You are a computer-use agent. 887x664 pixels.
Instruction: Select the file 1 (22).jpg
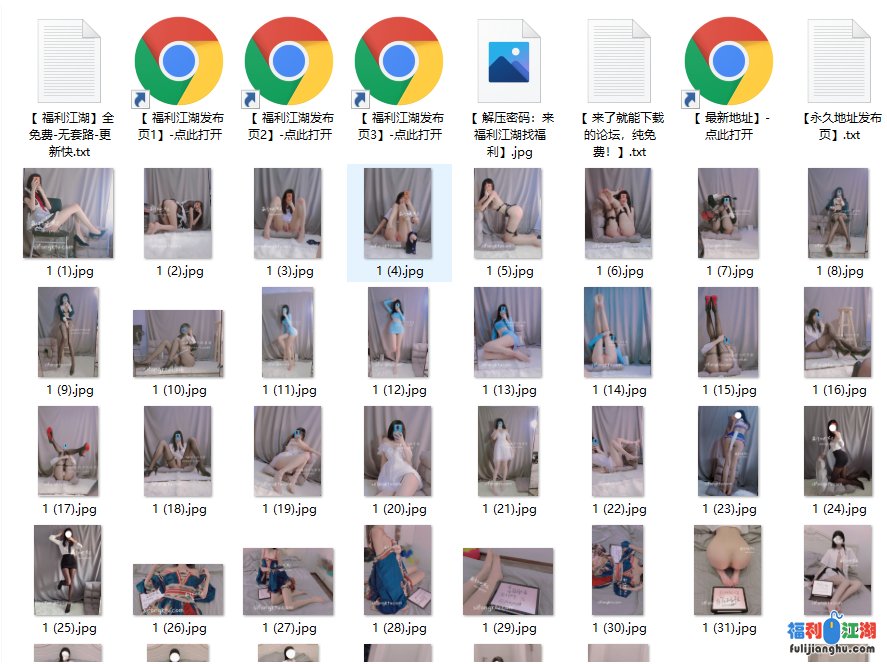[618, 451]
